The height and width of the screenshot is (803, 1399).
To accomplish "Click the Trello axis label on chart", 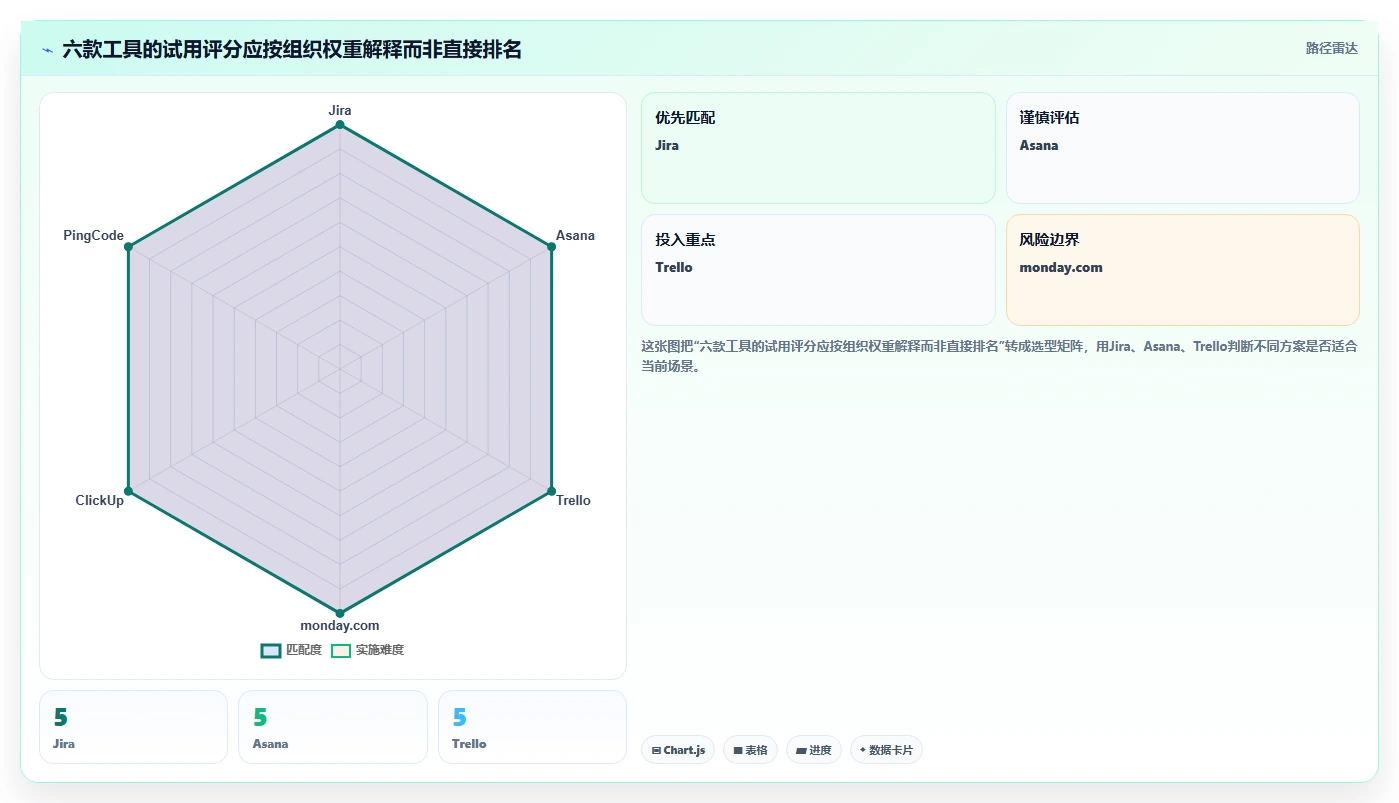I will (x=573, y=500).
